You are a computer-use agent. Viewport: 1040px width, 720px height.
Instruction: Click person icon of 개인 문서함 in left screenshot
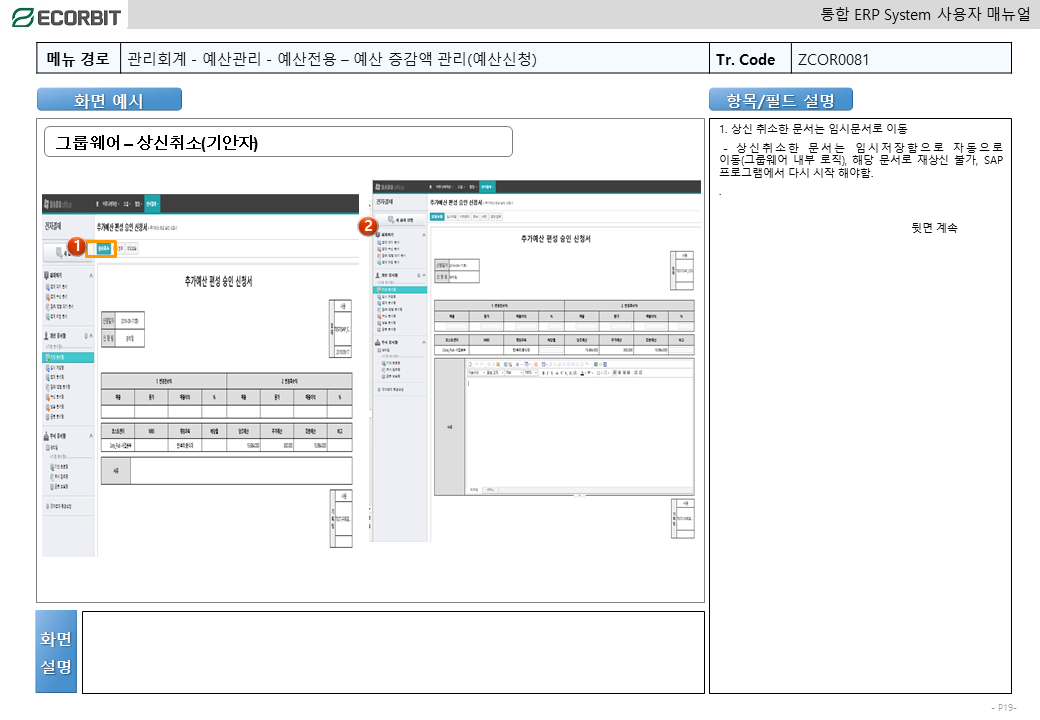[x=46, y=336]
